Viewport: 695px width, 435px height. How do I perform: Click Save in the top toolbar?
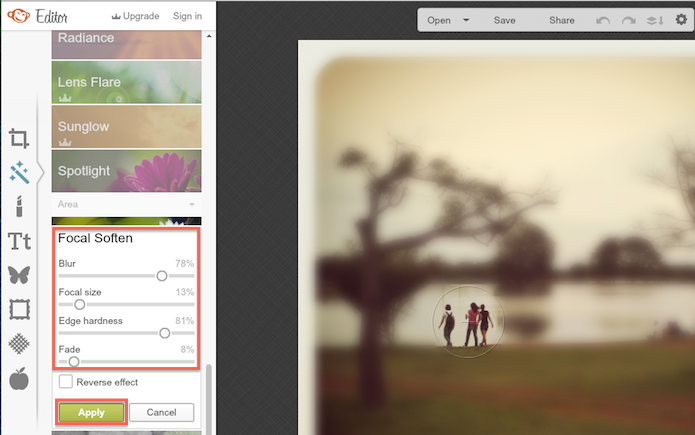(x=504, y=20)
